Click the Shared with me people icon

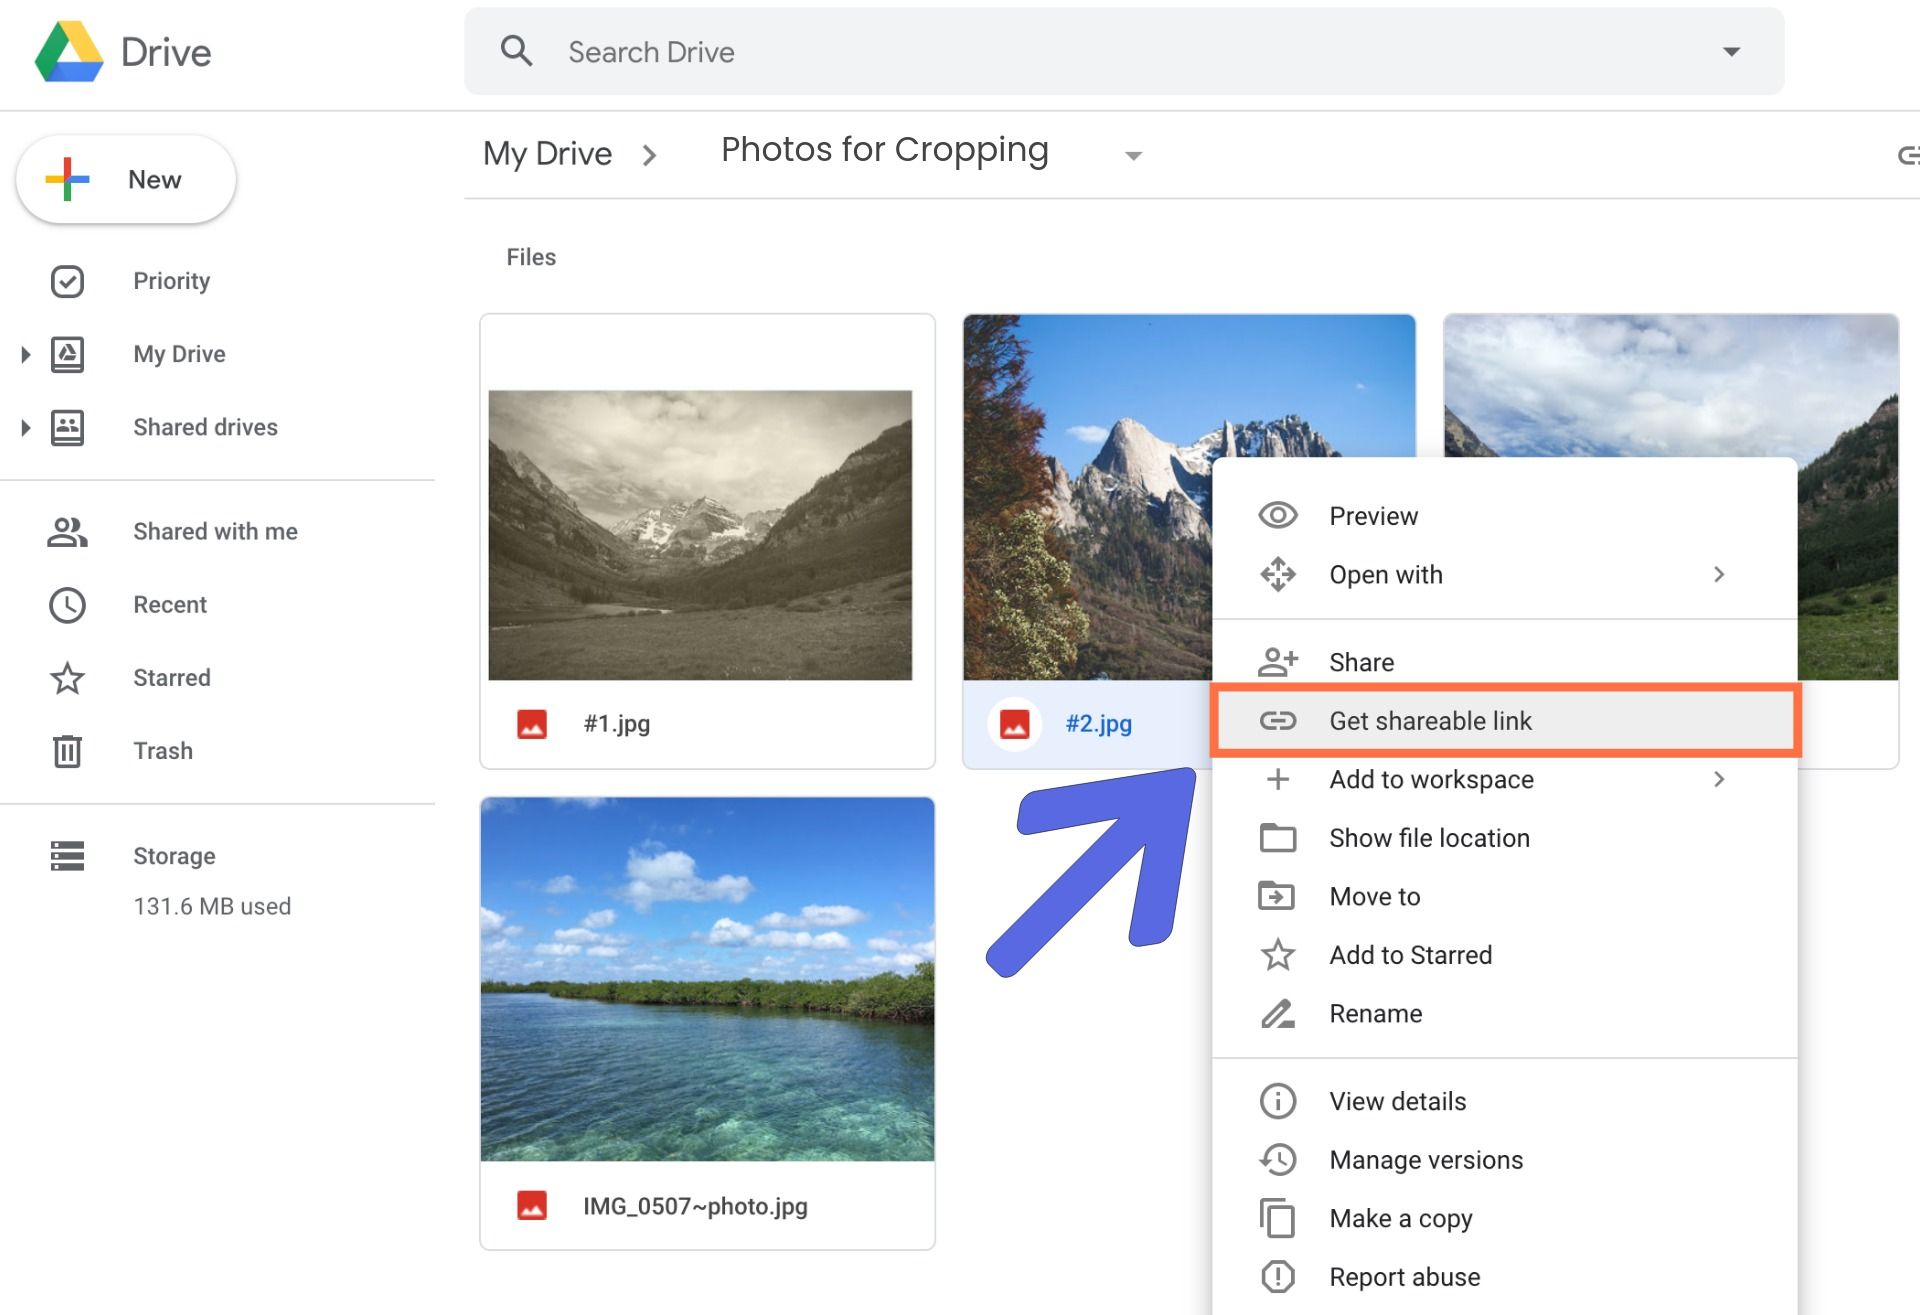pos(67,532)
